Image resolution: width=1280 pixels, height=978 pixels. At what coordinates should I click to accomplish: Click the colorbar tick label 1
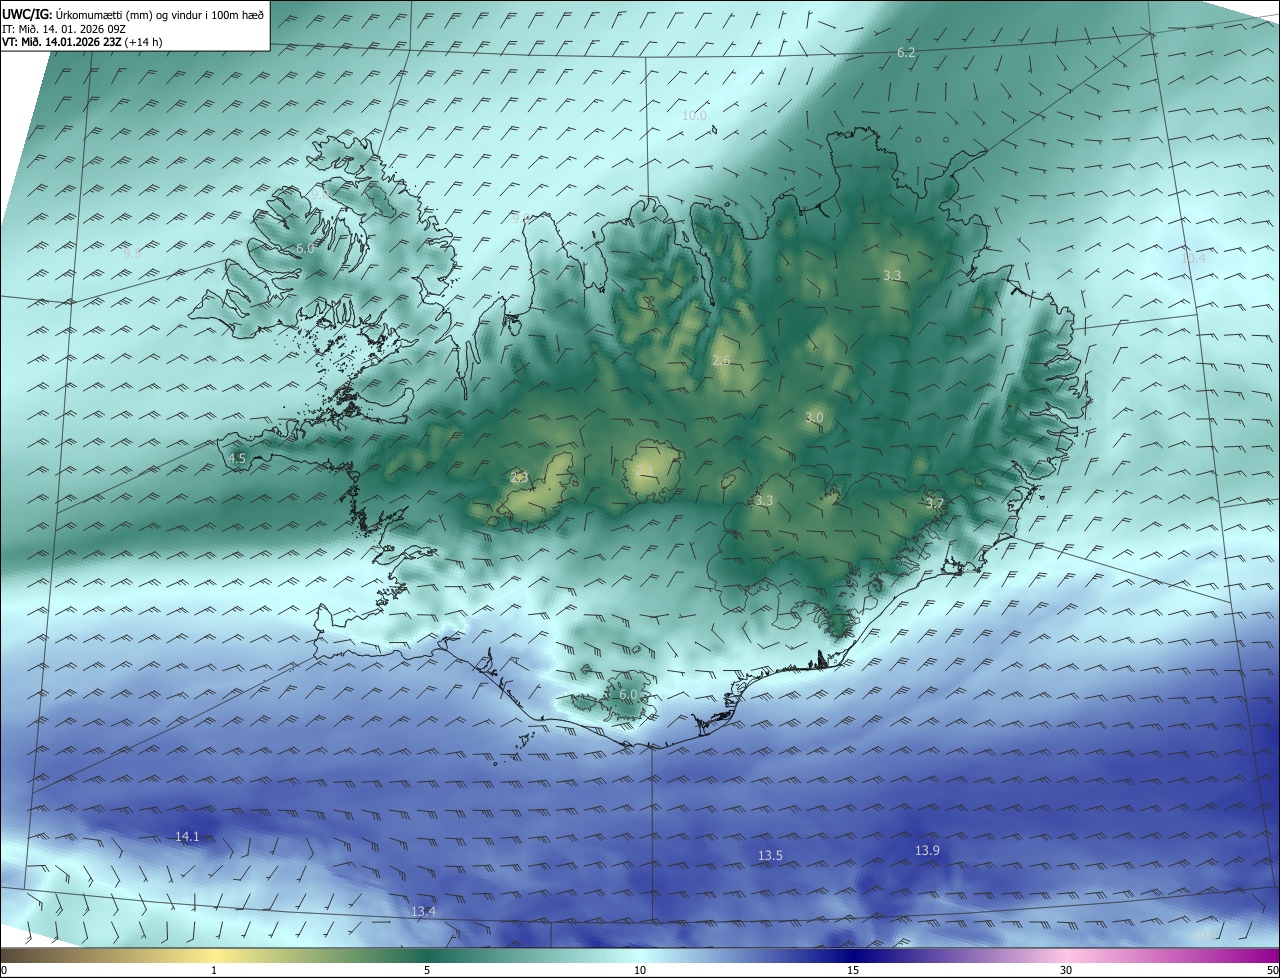214,970
